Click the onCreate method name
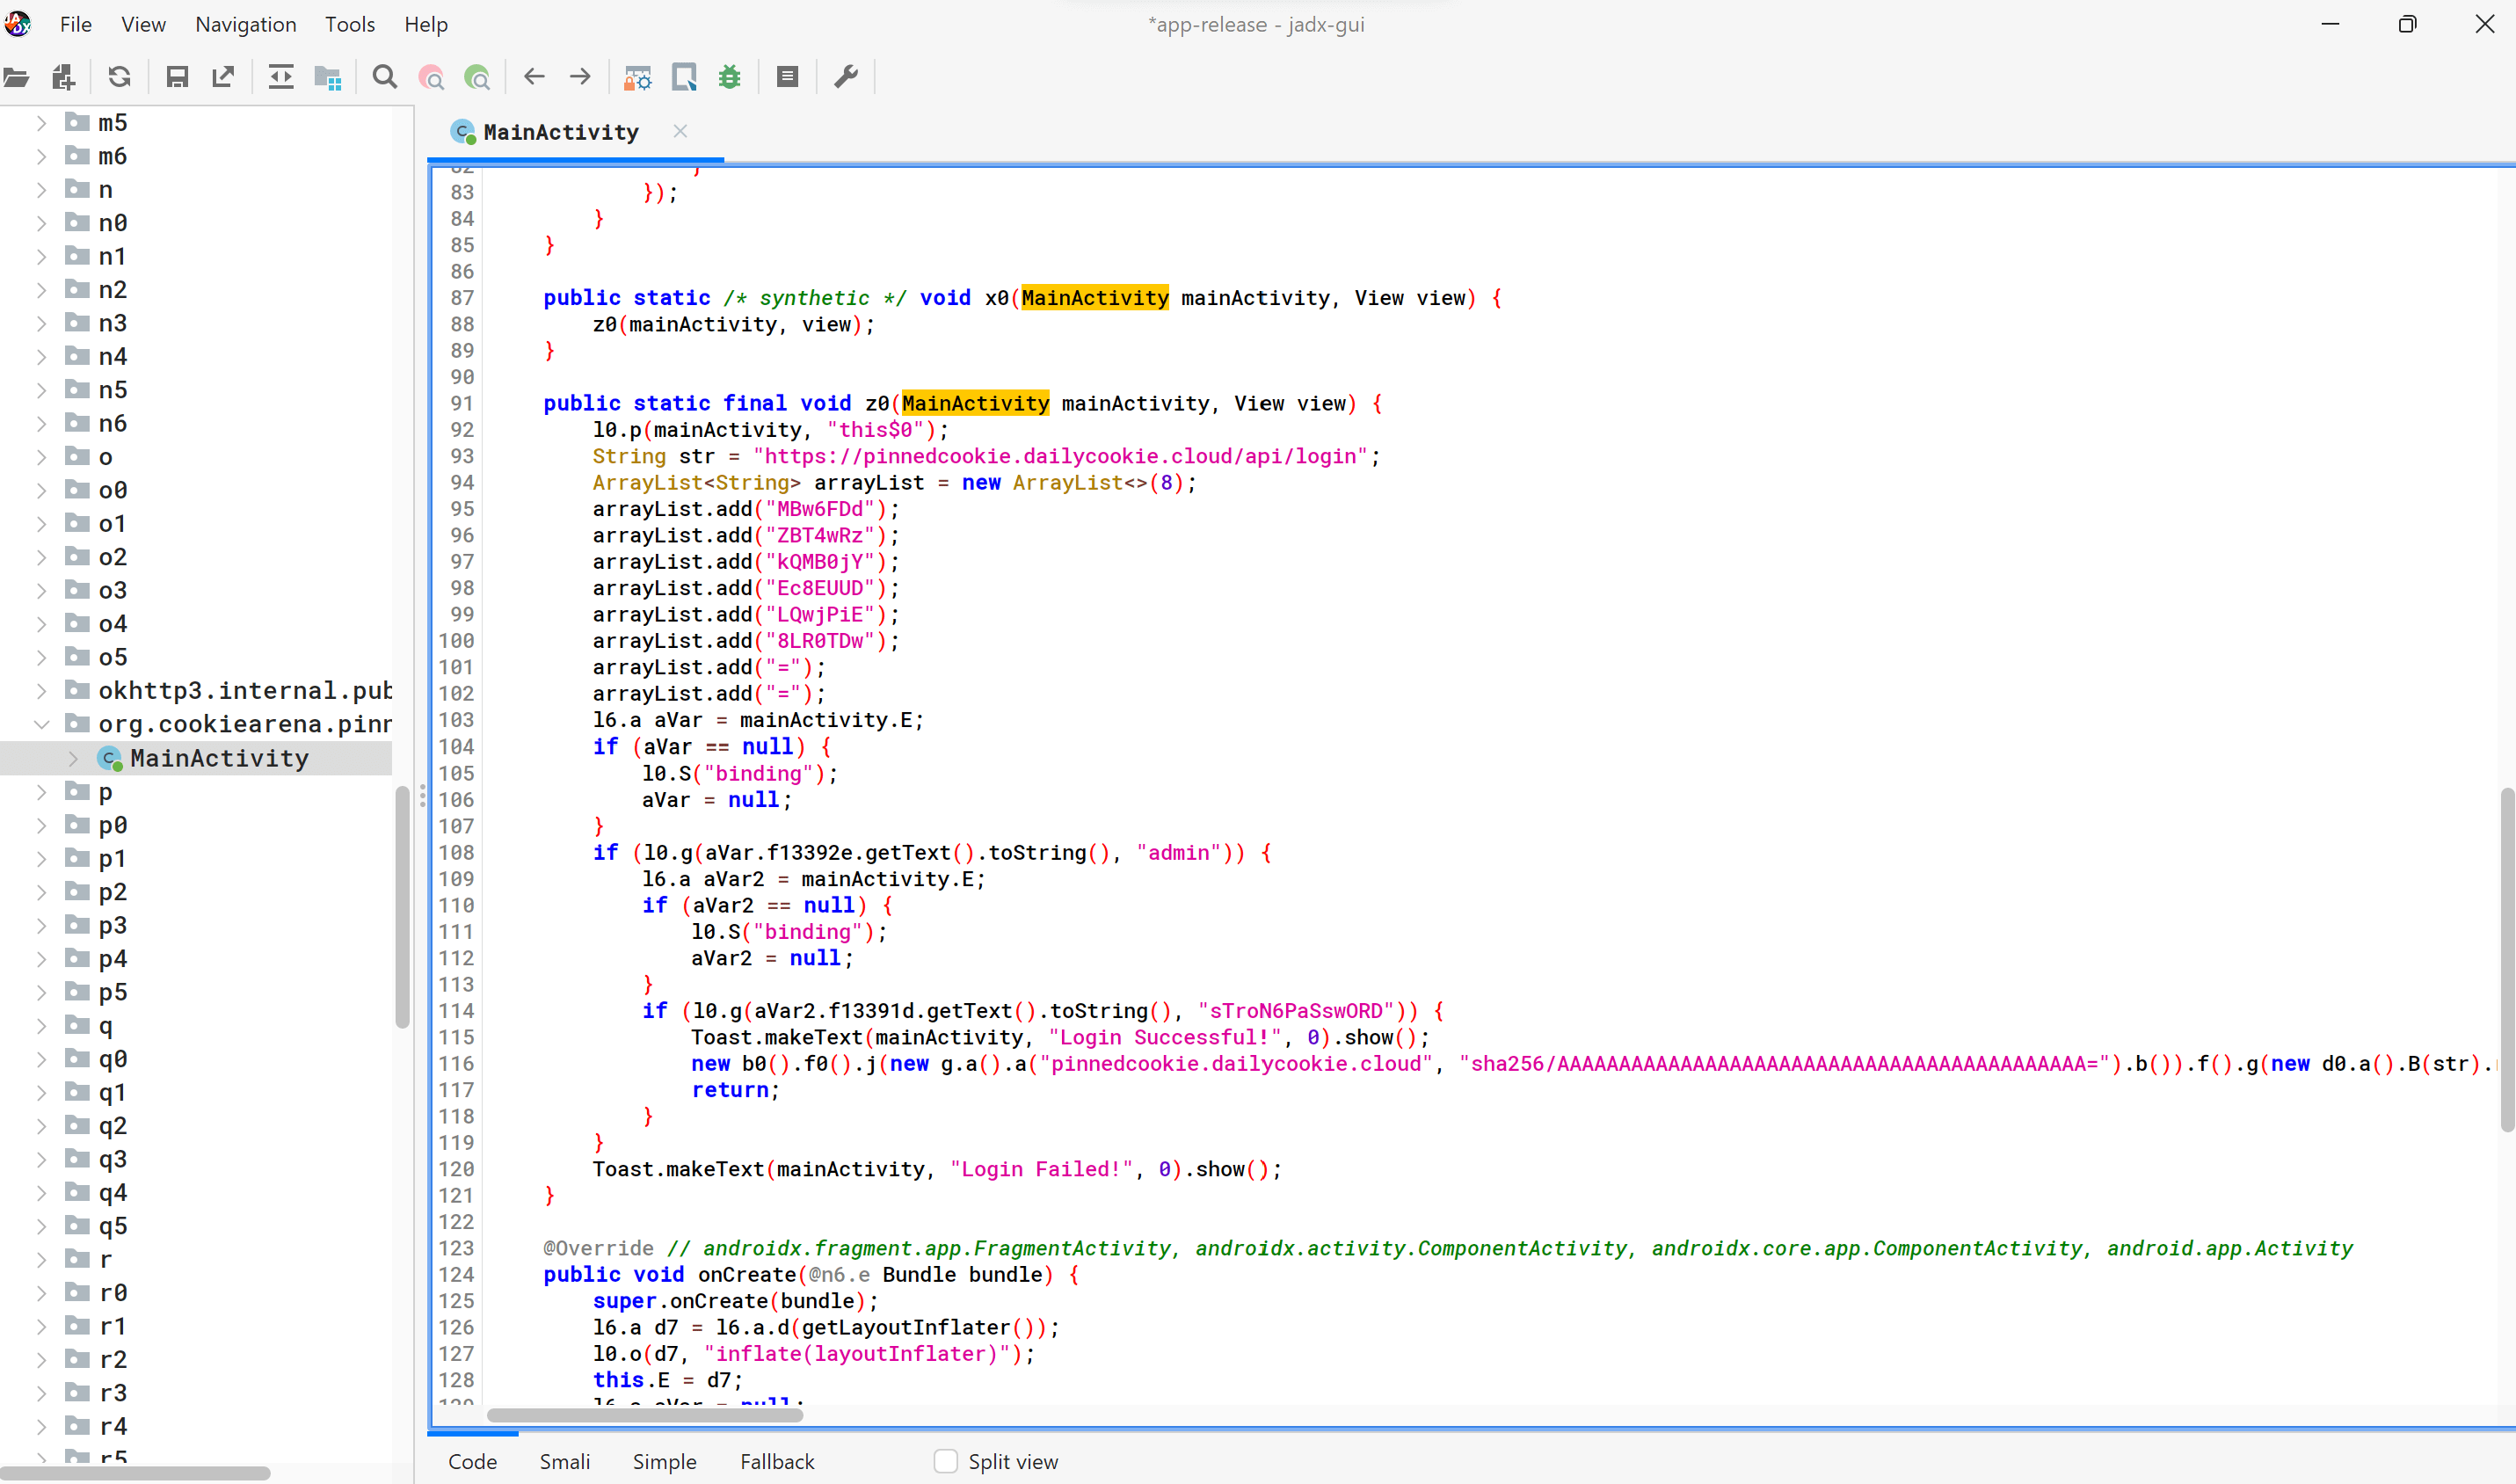The width and height of the screenshot is (2516, 1484). (746, 1275)
